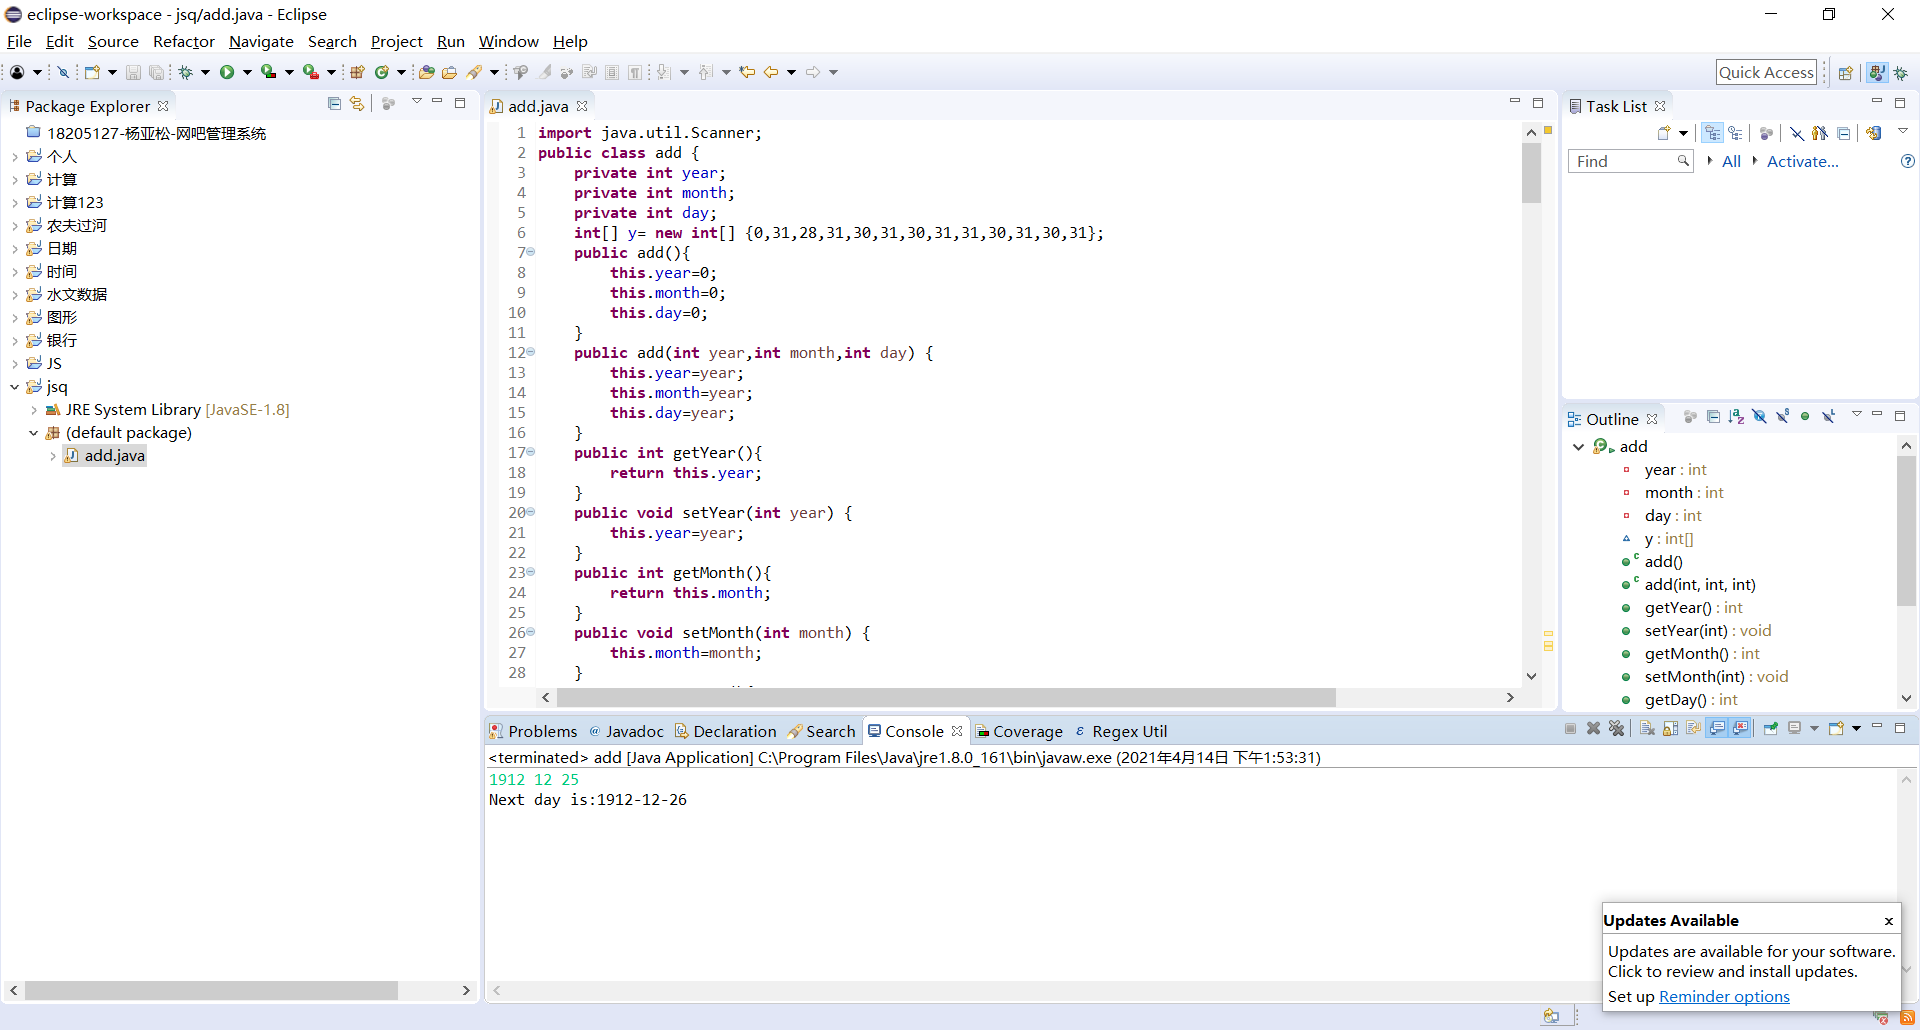Toggle Hide Completed Tasks in Task List

point(1797,133)
